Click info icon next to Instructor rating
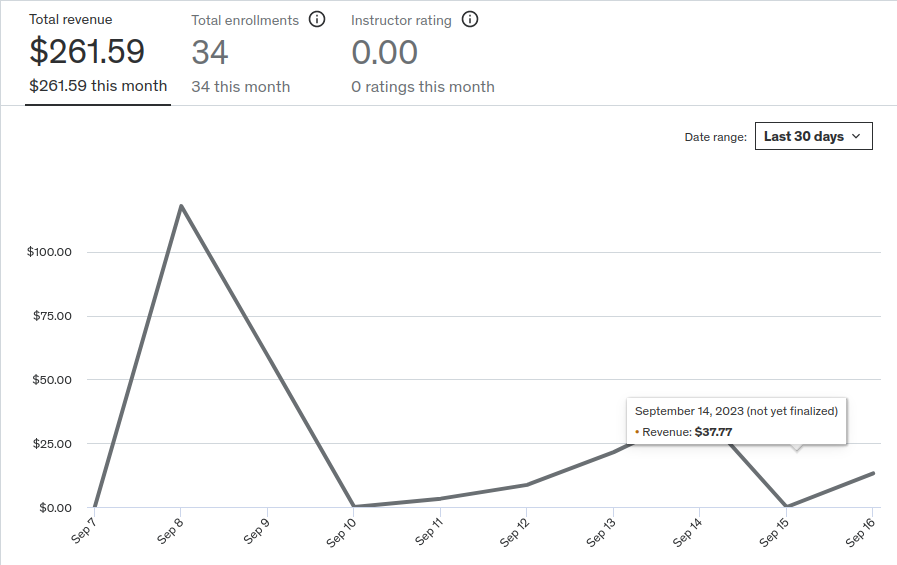Screen dimensions: 897x565 (470, 20)
